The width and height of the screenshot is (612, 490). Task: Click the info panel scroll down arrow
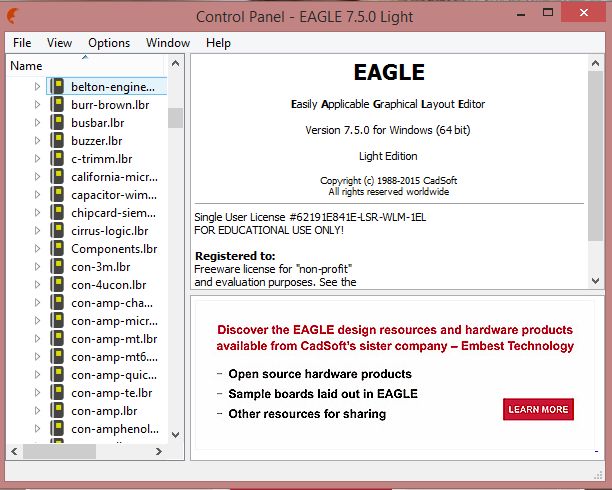pyautogui.click(x=595, y=280)
